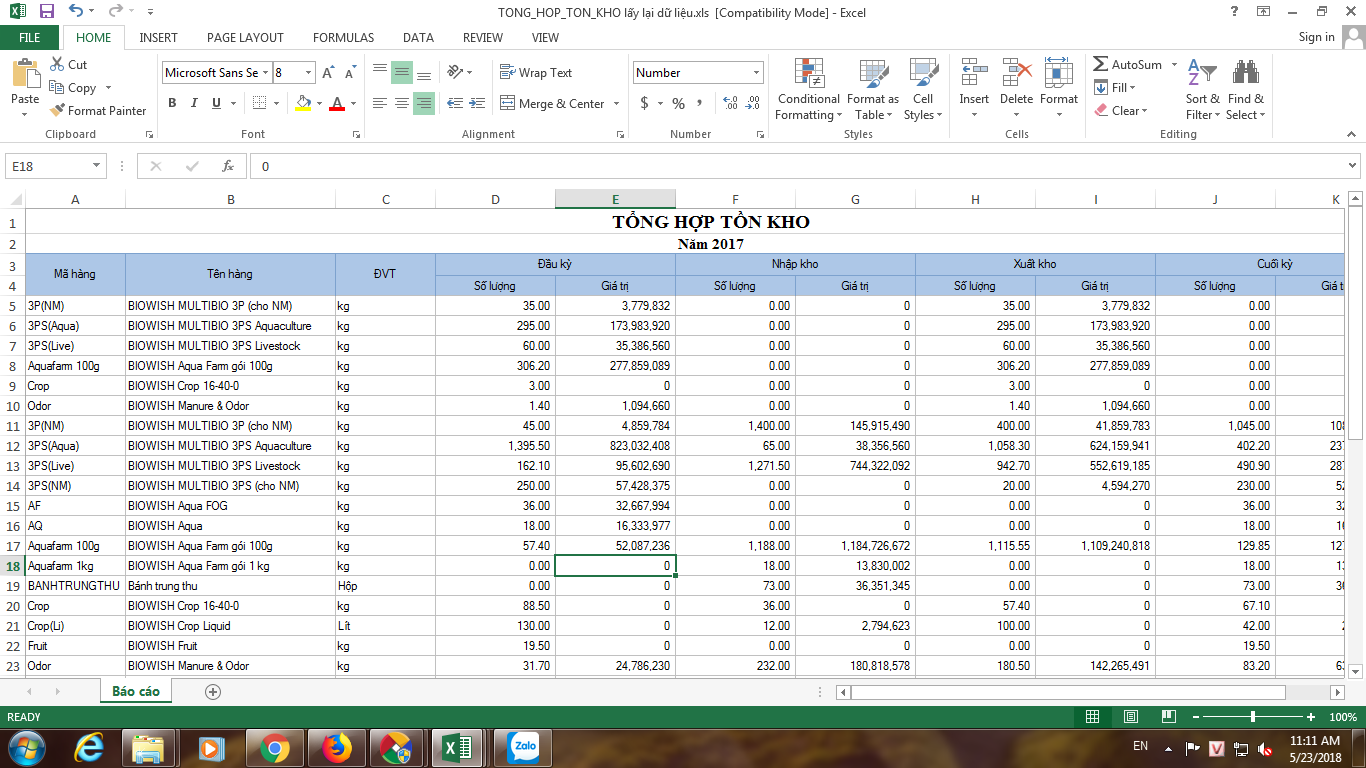Open the Fill dropdown
The height and width of the screenshot is (768, 1366).
(1114, 87)
